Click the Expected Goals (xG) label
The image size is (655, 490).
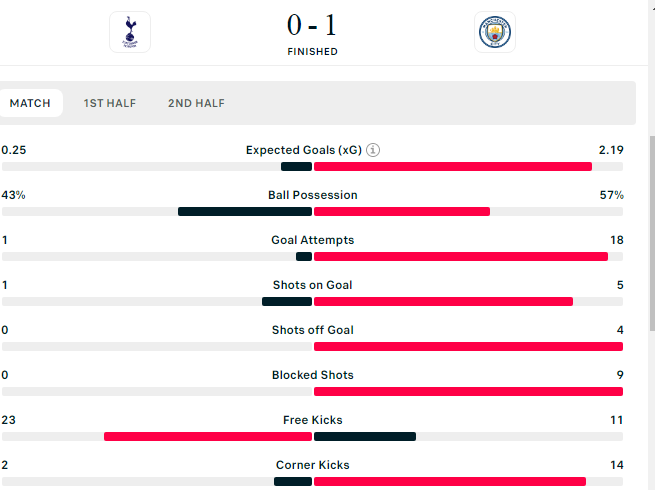(304, 150)
